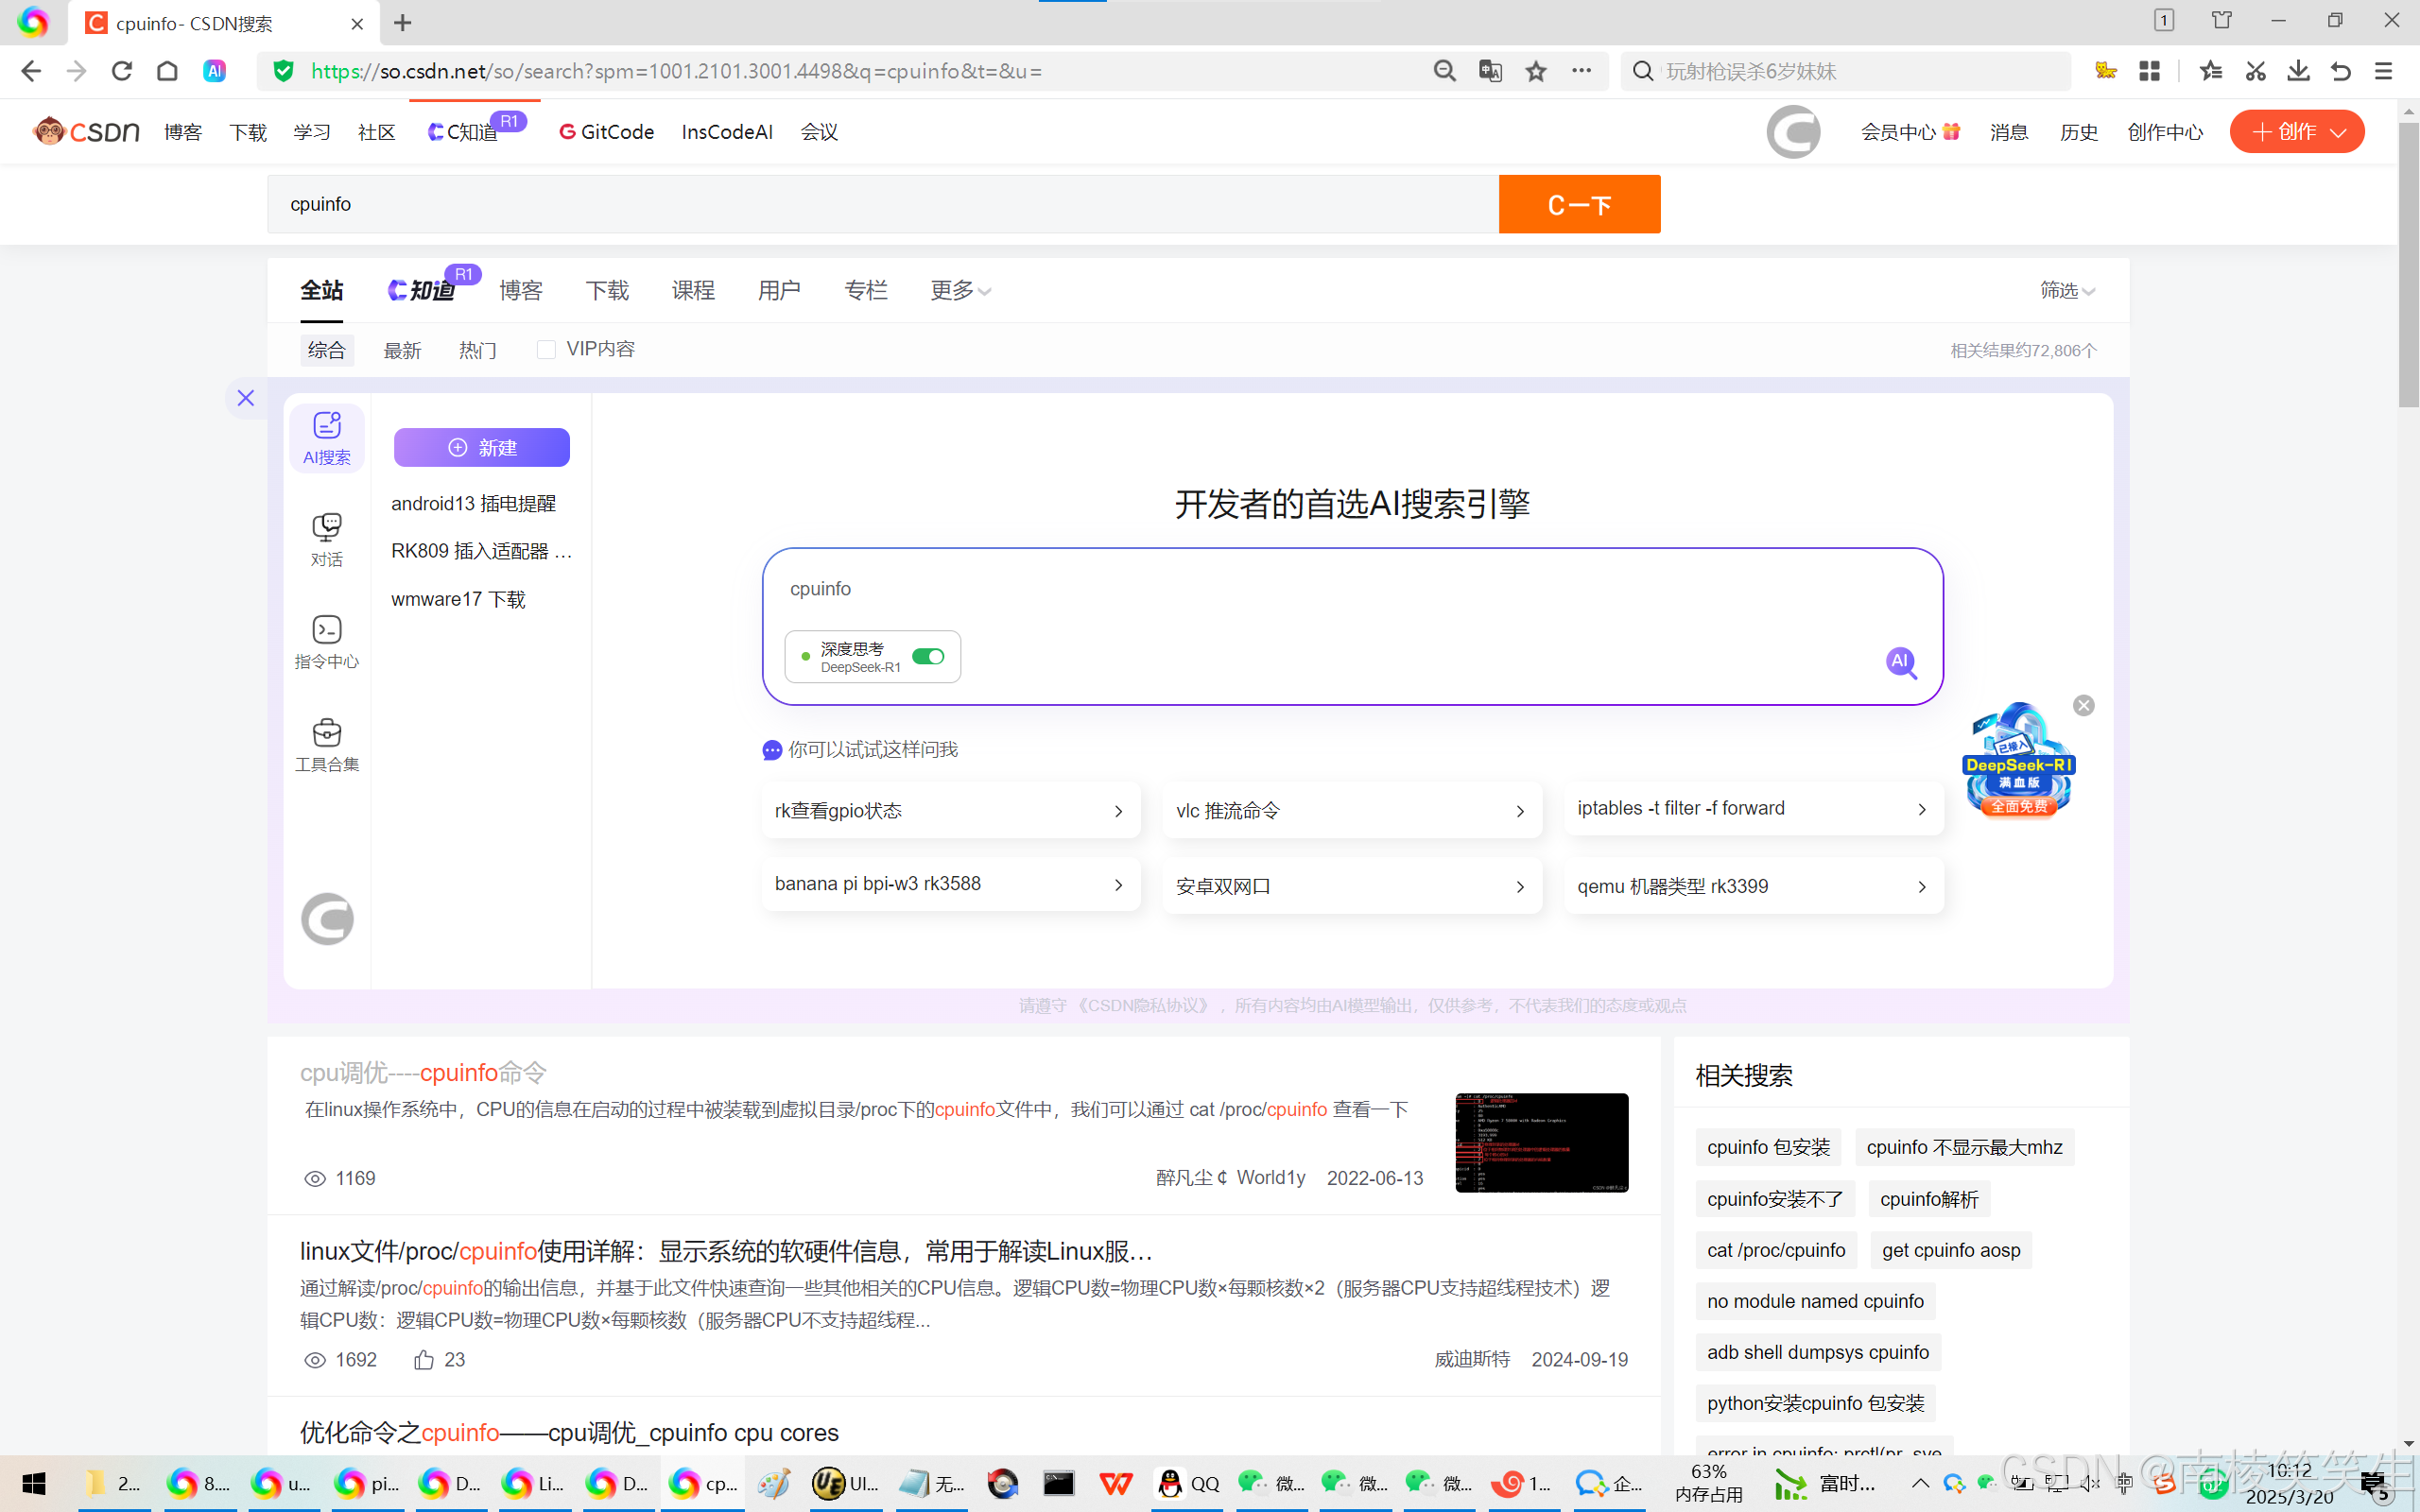This screenshot has height=1512, width=2420.
Task: Open suggestion rk查看gpio状态
Action: click(950, 811)
